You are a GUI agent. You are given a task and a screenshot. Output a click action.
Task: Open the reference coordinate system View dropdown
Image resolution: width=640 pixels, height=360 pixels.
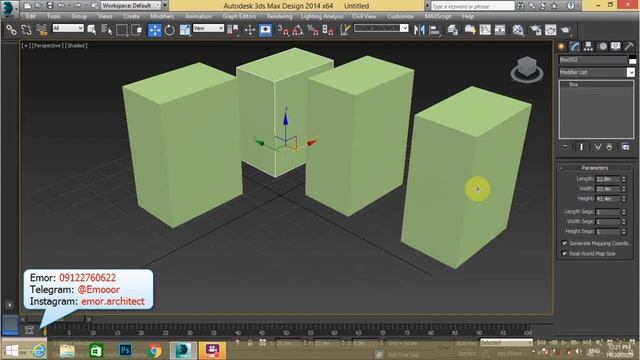coord(208,28)
